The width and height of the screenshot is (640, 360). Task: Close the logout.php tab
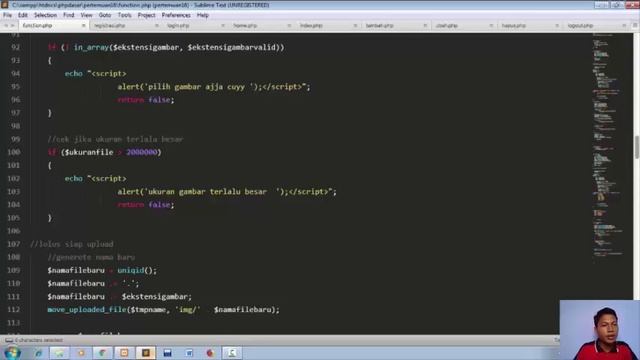pos(624,26)
